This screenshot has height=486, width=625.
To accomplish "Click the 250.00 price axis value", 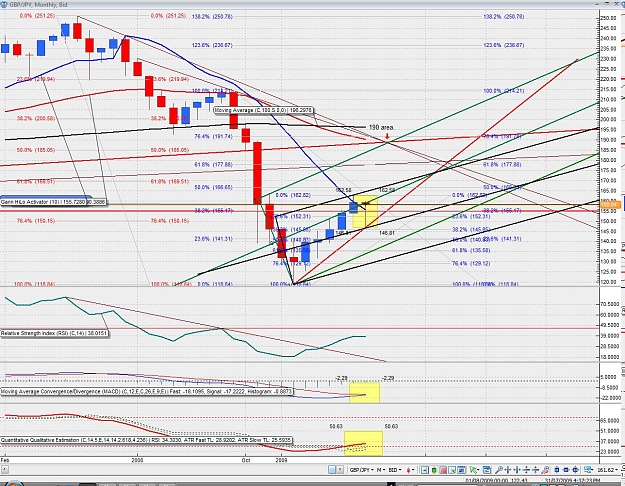I will pos(608,18).
